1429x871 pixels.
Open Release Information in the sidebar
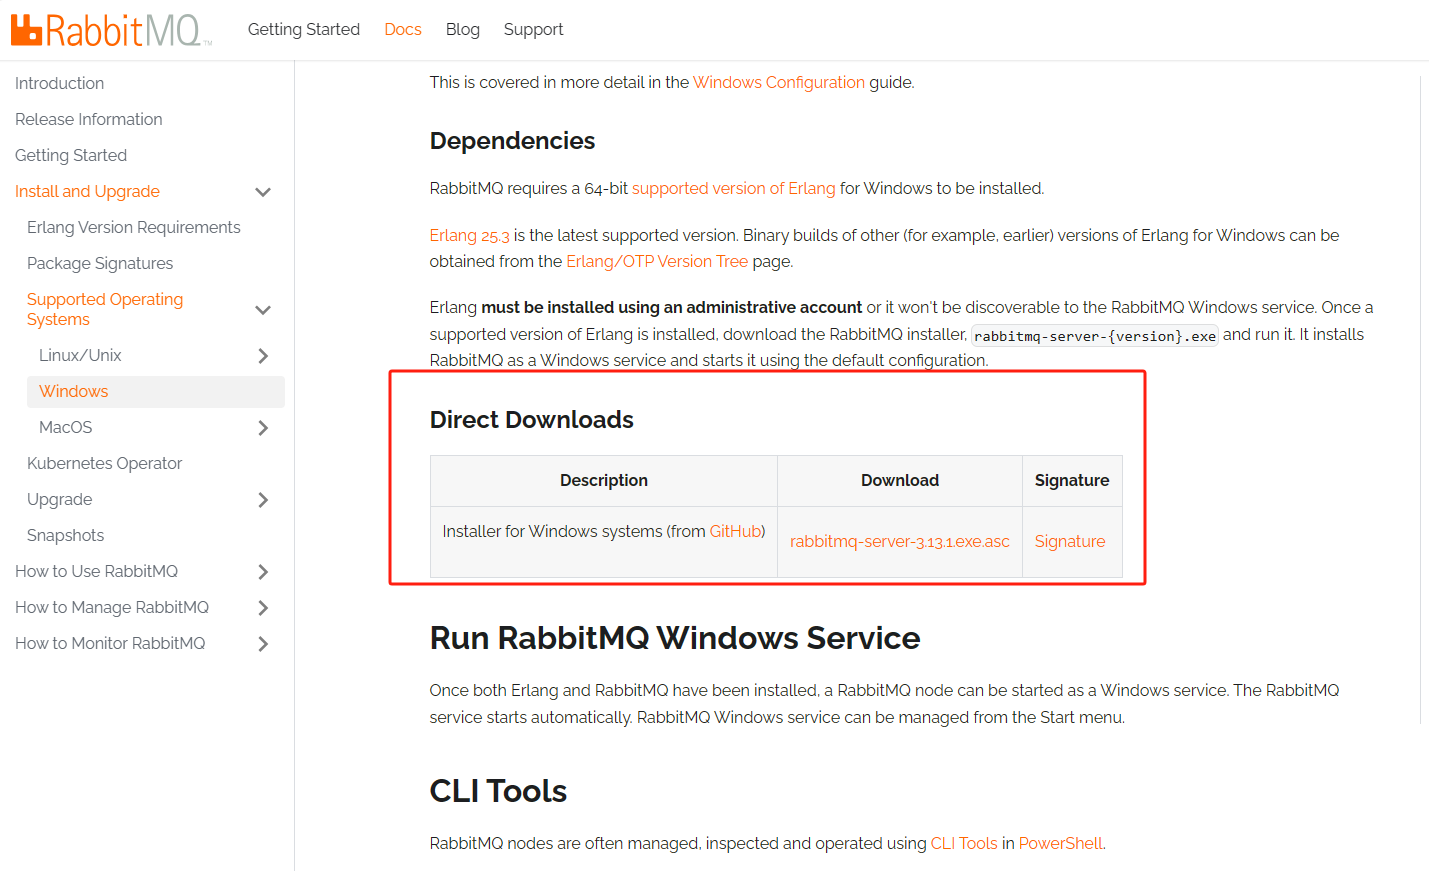(89, 119)
